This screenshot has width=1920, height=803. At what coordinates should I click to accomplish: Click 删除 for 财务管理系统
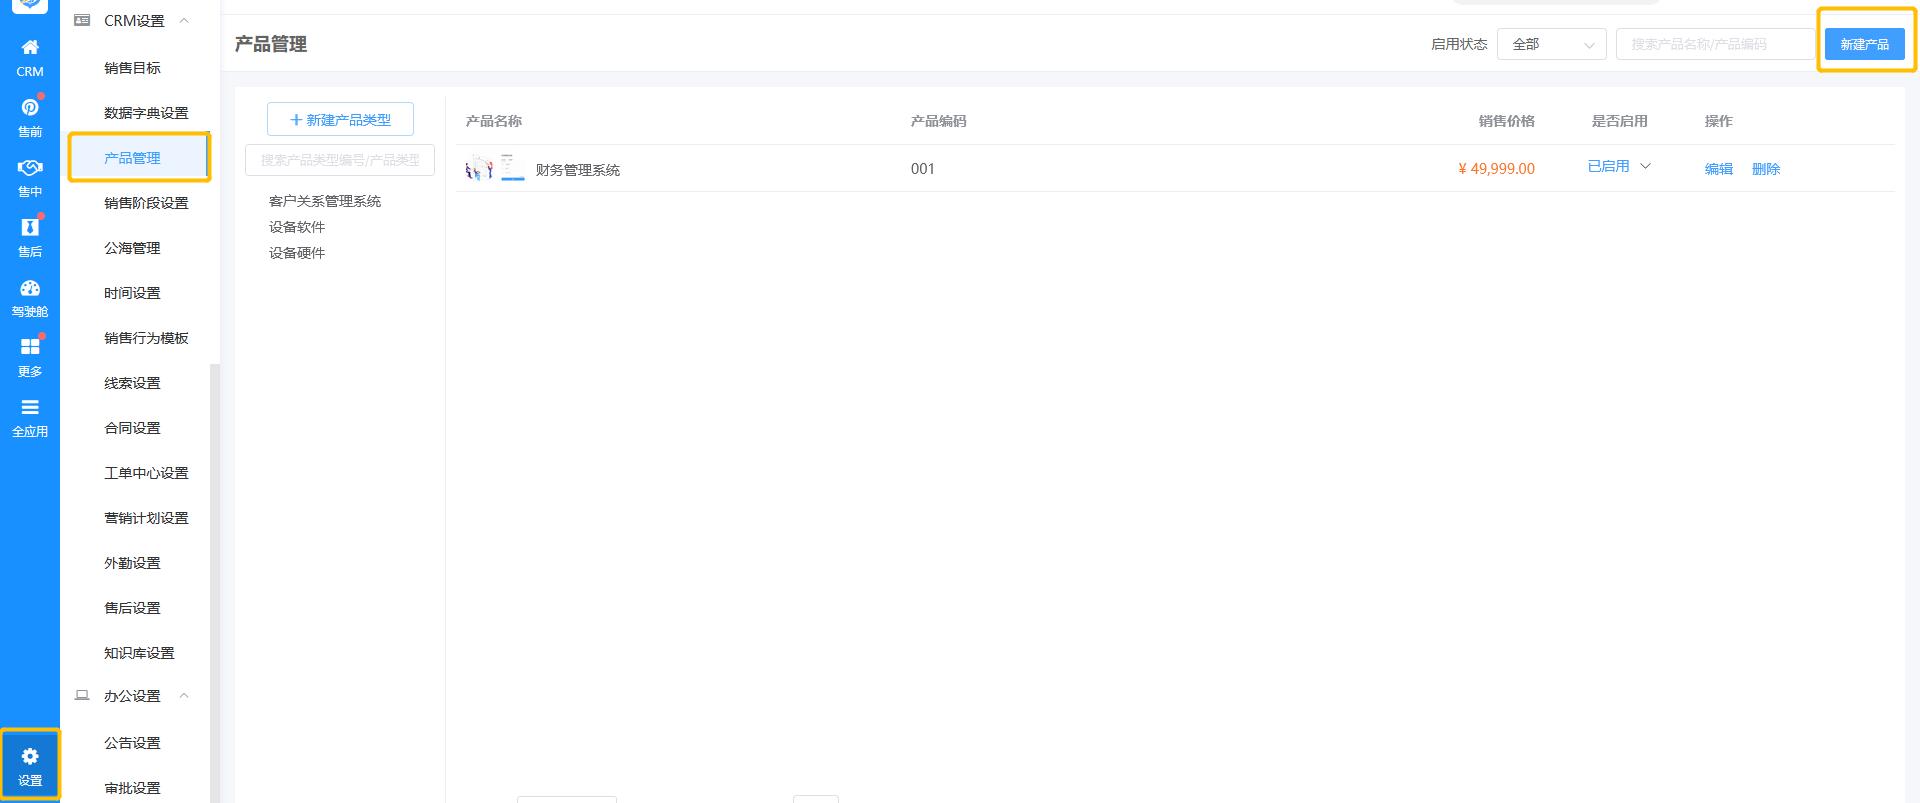1765,169
